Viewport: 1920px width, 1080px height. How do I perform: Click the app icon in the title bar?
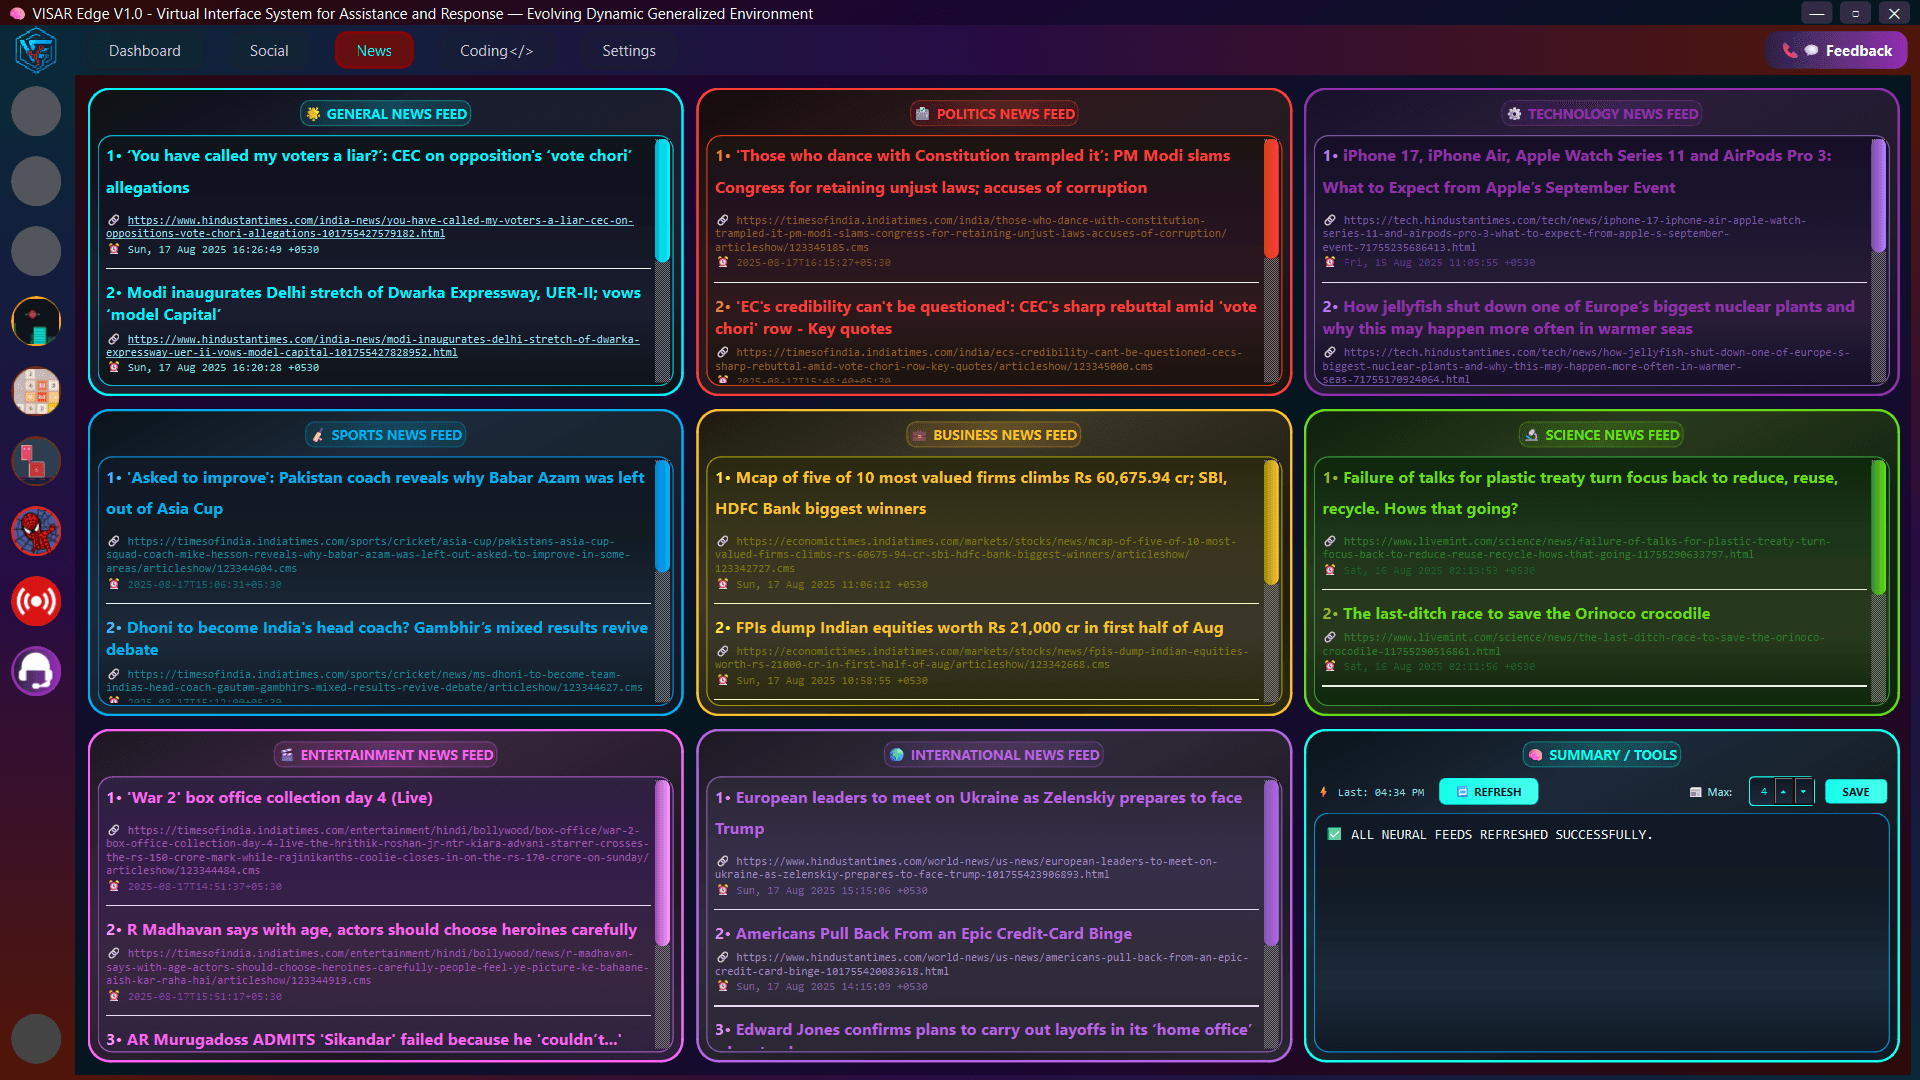coord(16,14)
